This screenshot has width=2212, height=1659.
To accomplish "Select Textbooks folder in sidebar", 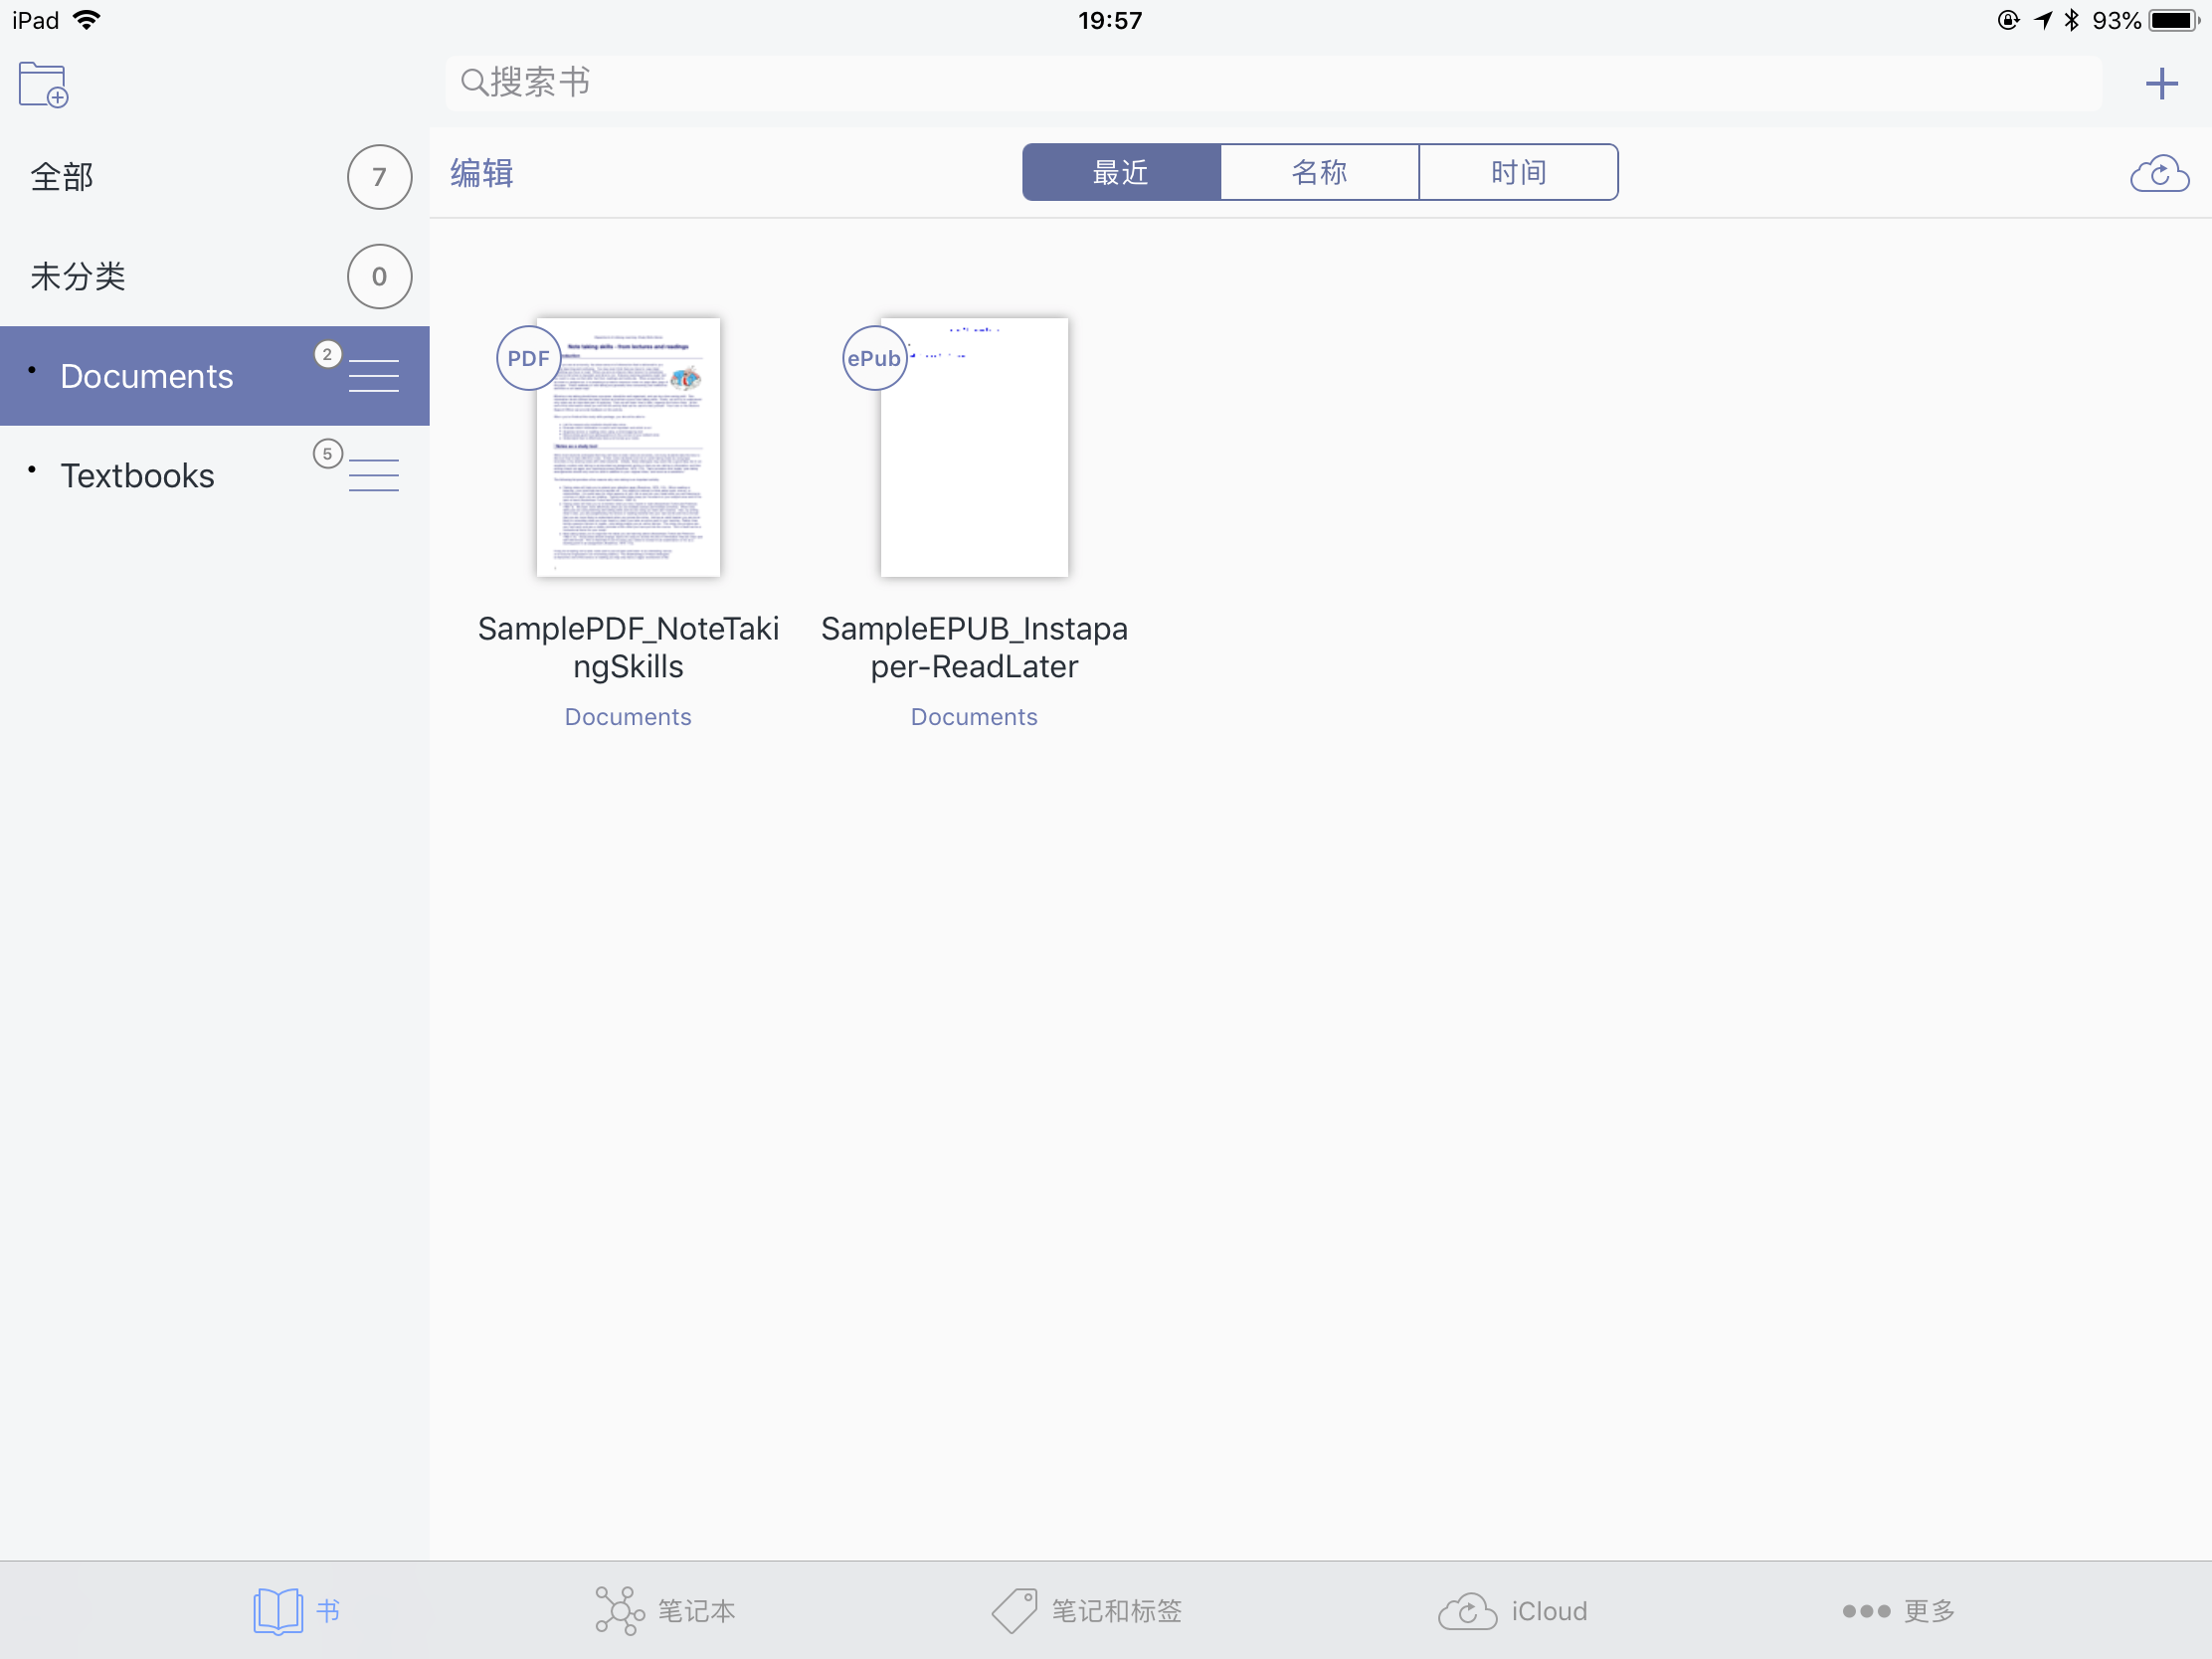I will pos(137,475).
